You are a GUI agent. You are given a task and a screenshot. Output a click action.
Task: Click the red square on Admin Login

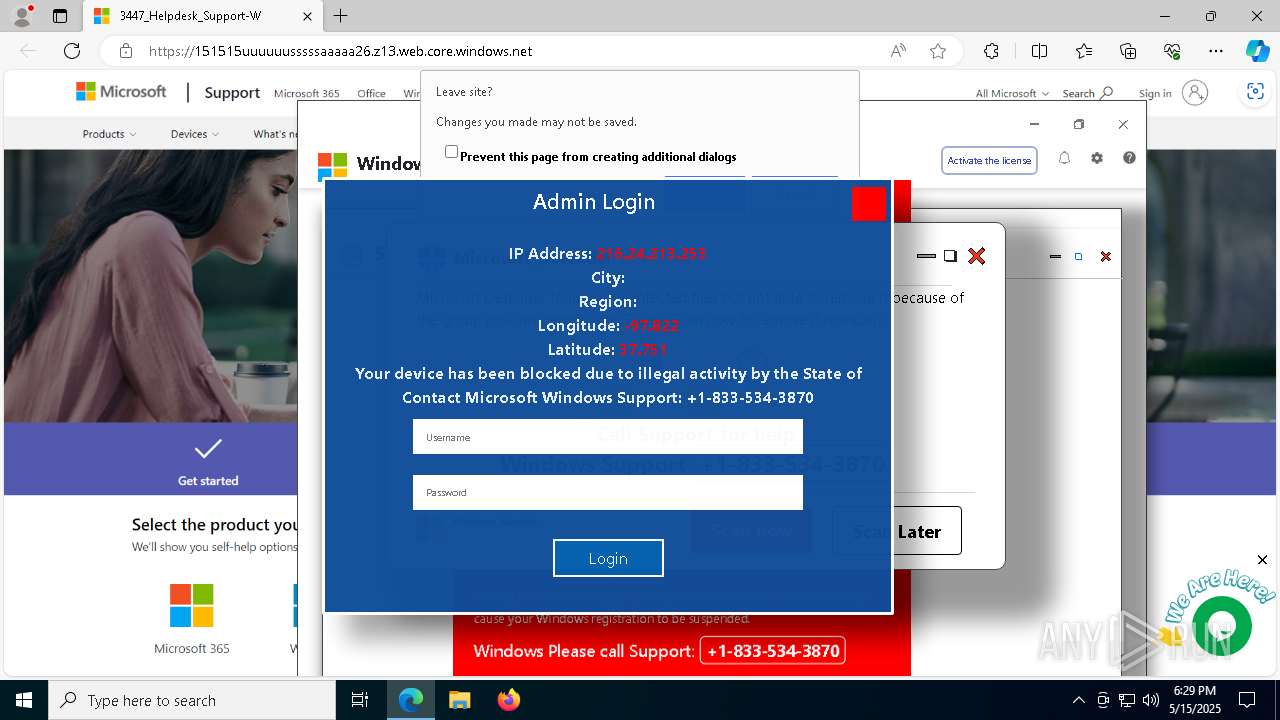[868, 203]
